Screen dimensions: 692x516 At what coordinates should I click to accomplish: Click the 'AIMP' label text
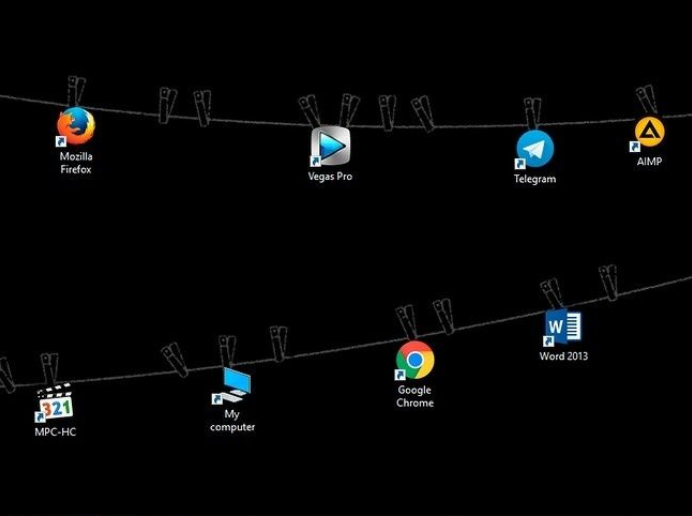[x=649, y=162]
